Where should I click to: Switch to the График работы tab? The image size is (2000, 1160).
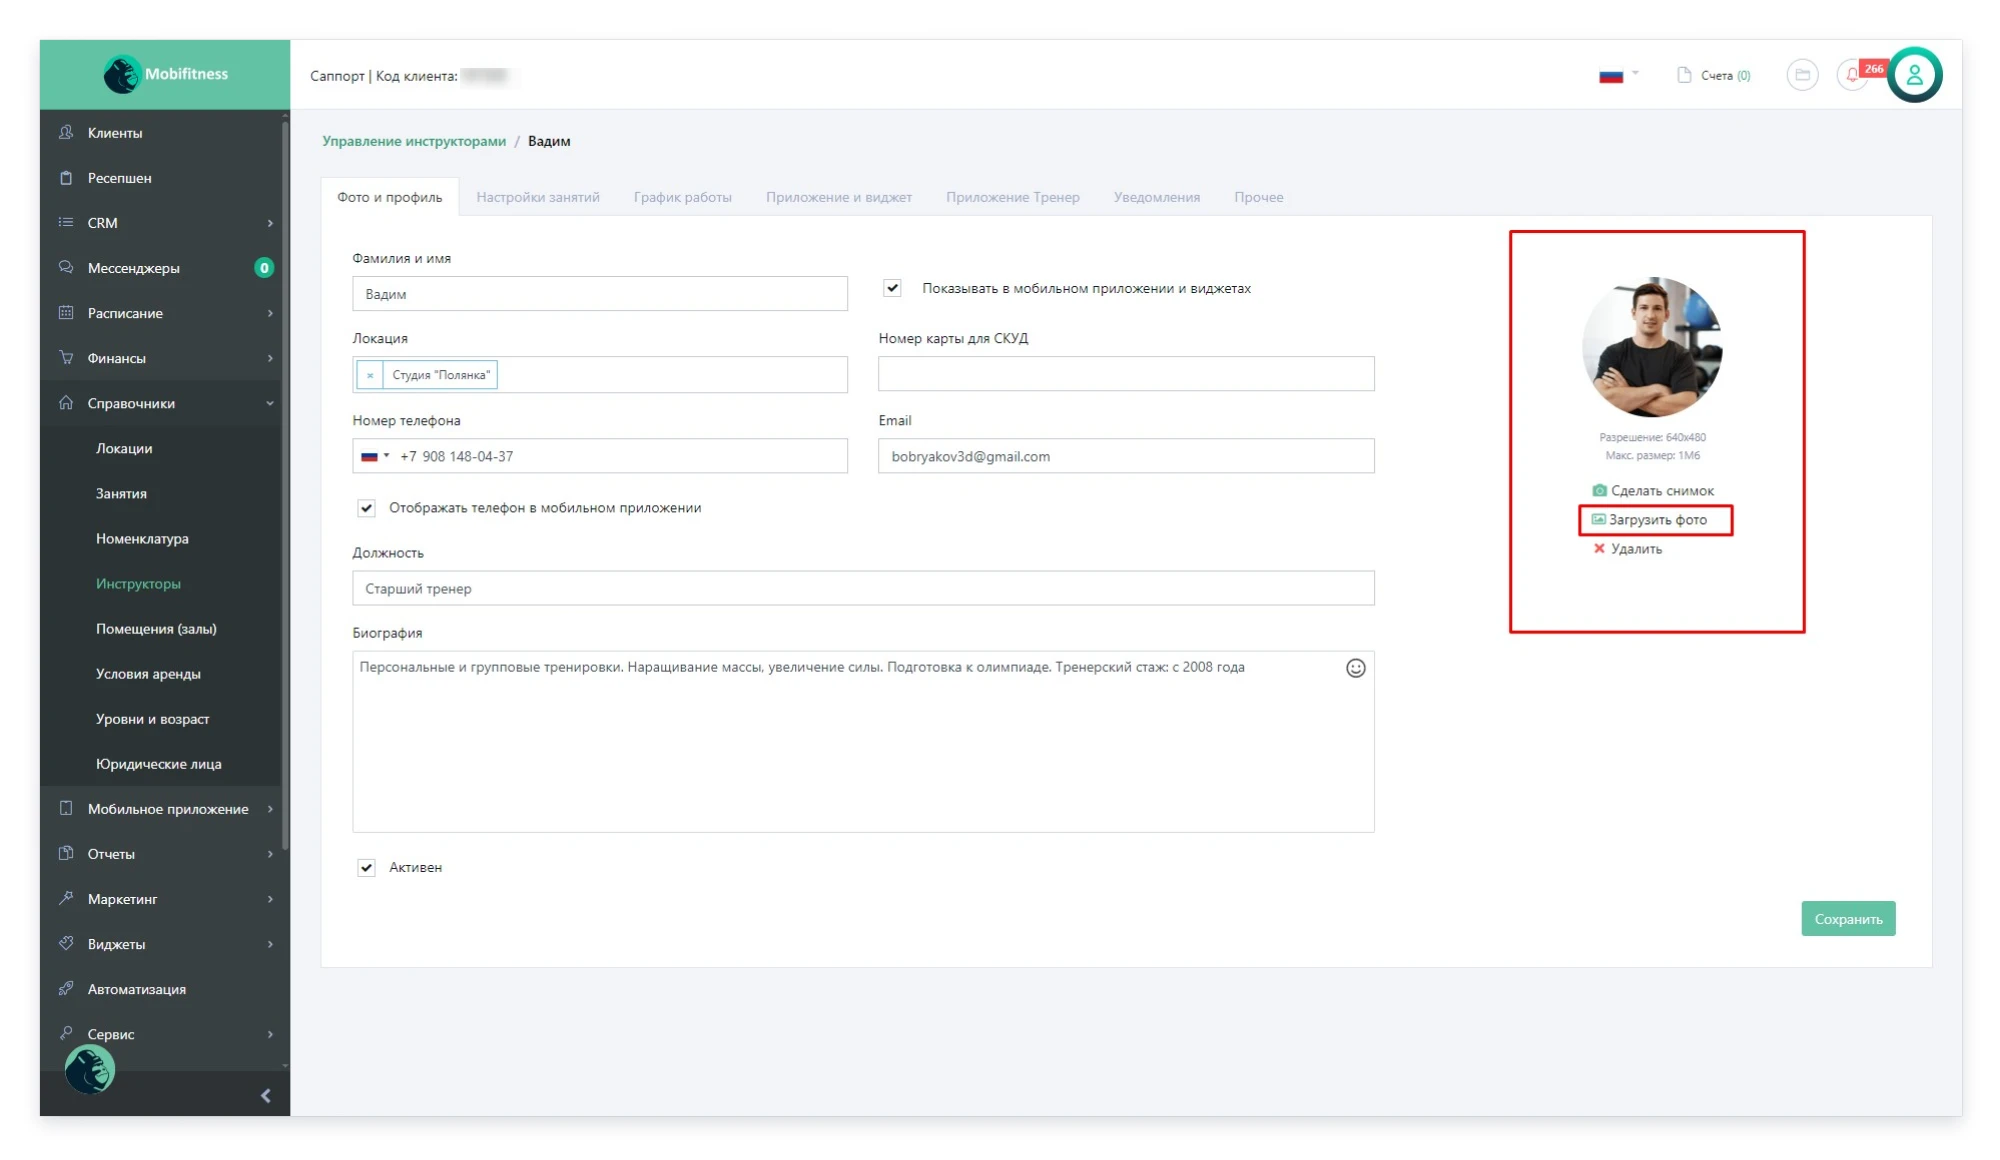(x=683, y=197)
